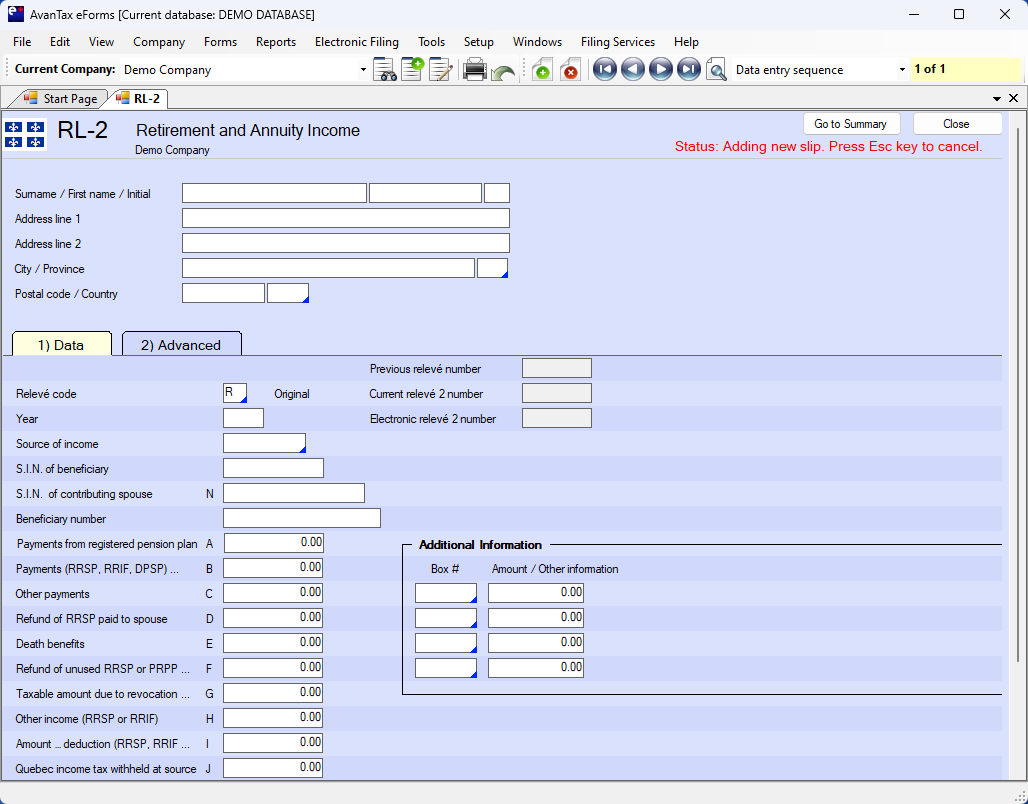Click the green plus add slip icon
Screen dimensions: 1028x804
pyautogui.click(x=542, y=70)
